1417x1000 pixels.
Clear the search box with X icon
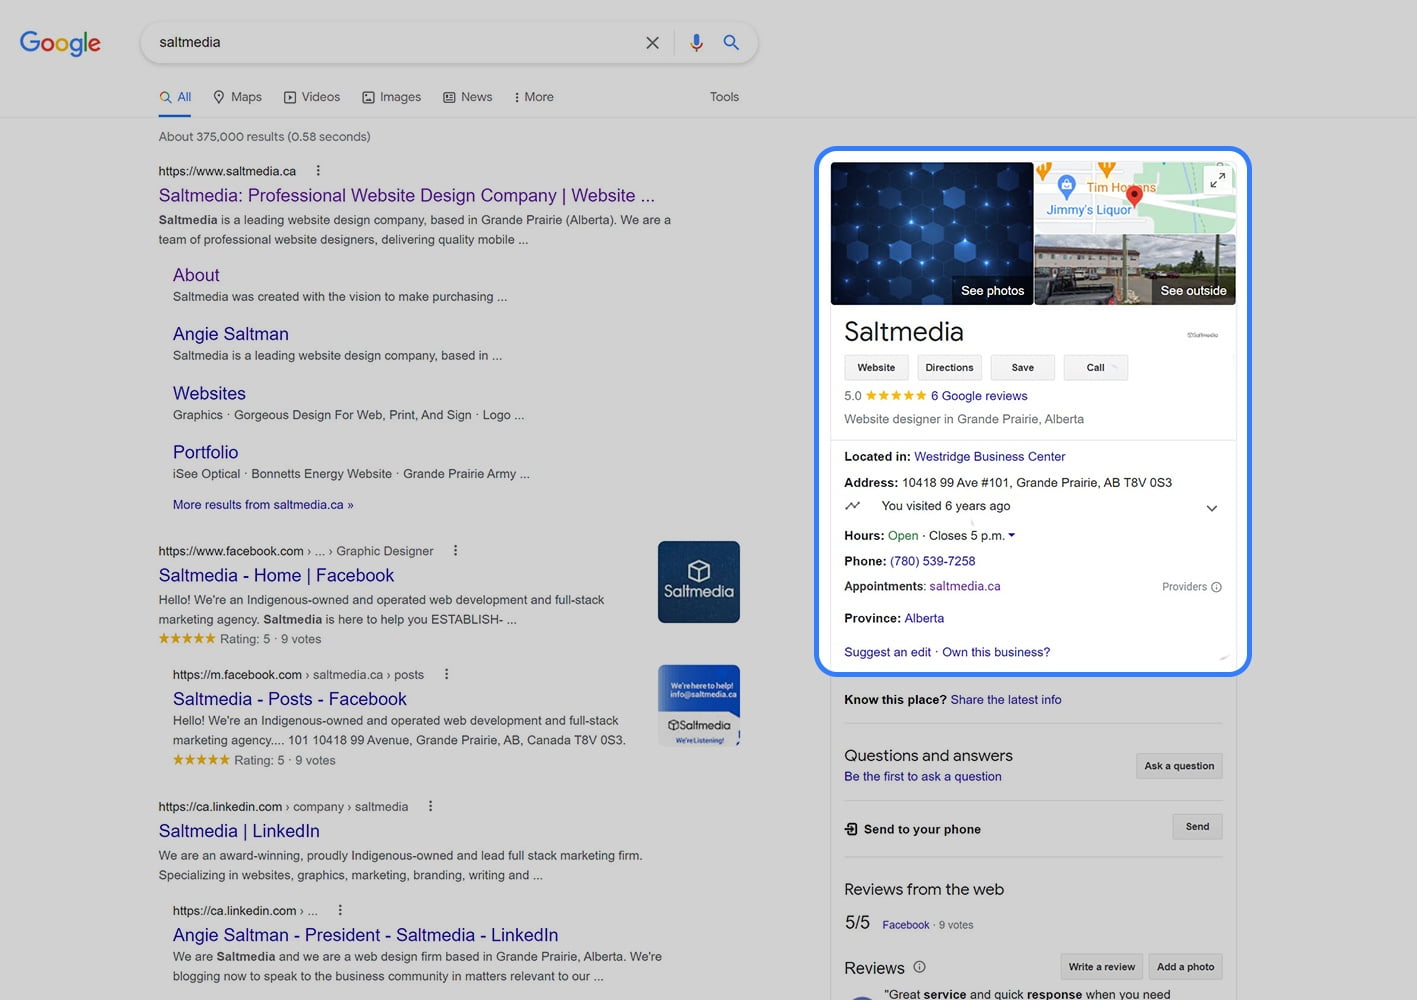click(652, 43)
